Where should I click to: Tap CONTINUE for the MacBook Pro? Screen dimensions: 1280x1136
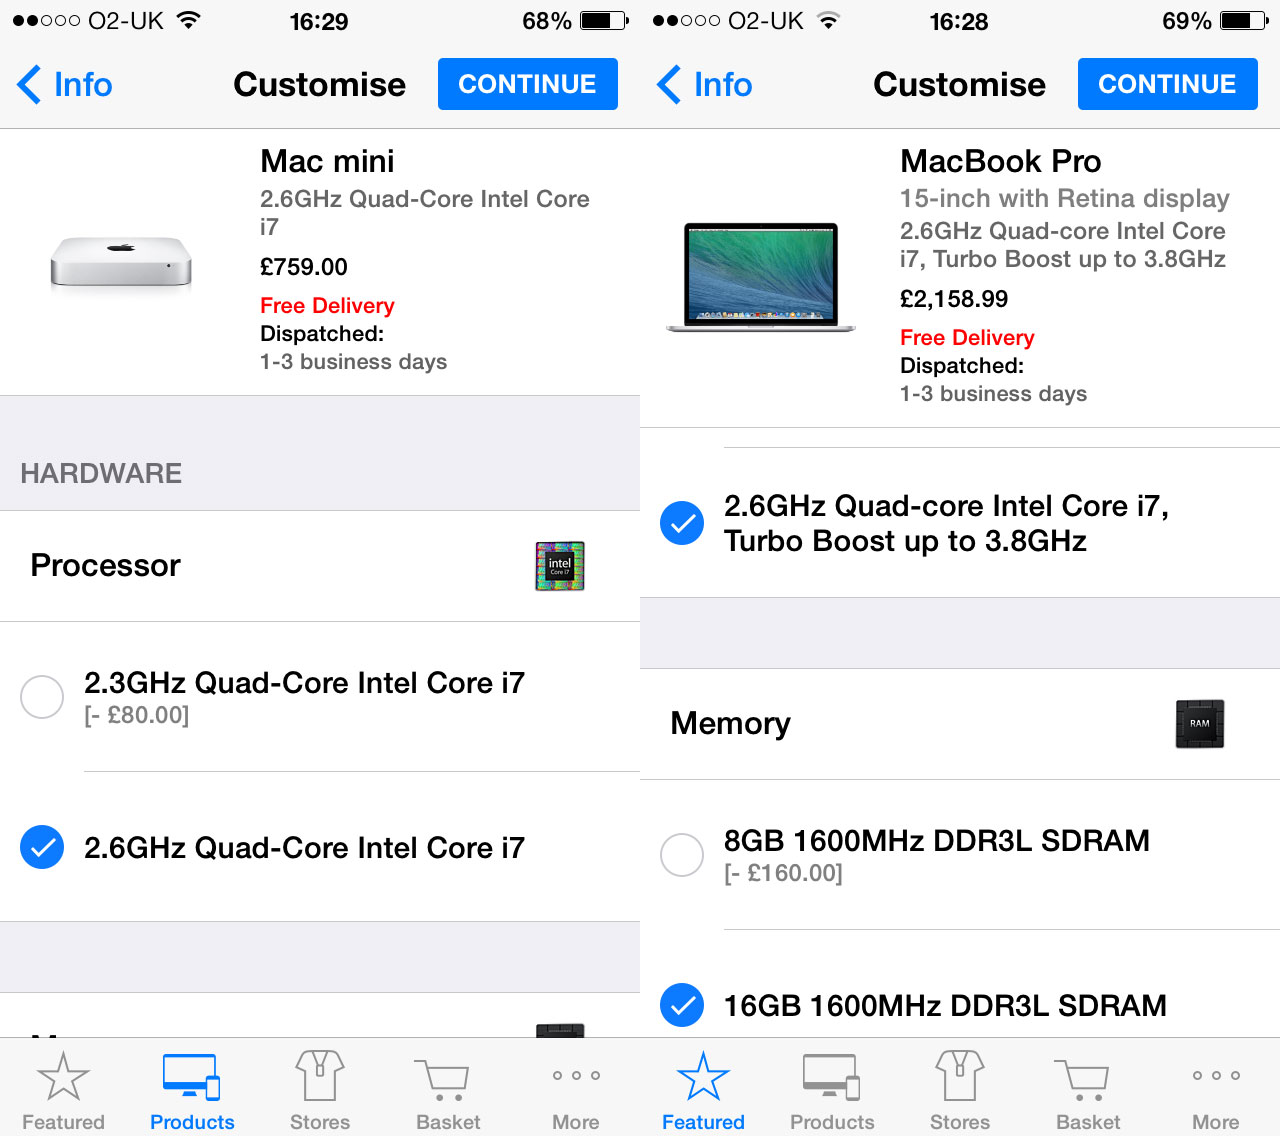click(1168, 84)
